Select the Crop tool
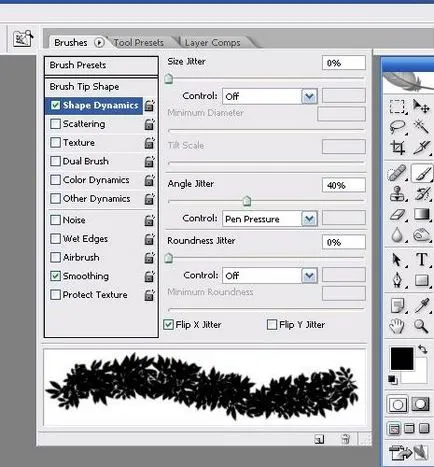434x467 pixels. point(397,147)
